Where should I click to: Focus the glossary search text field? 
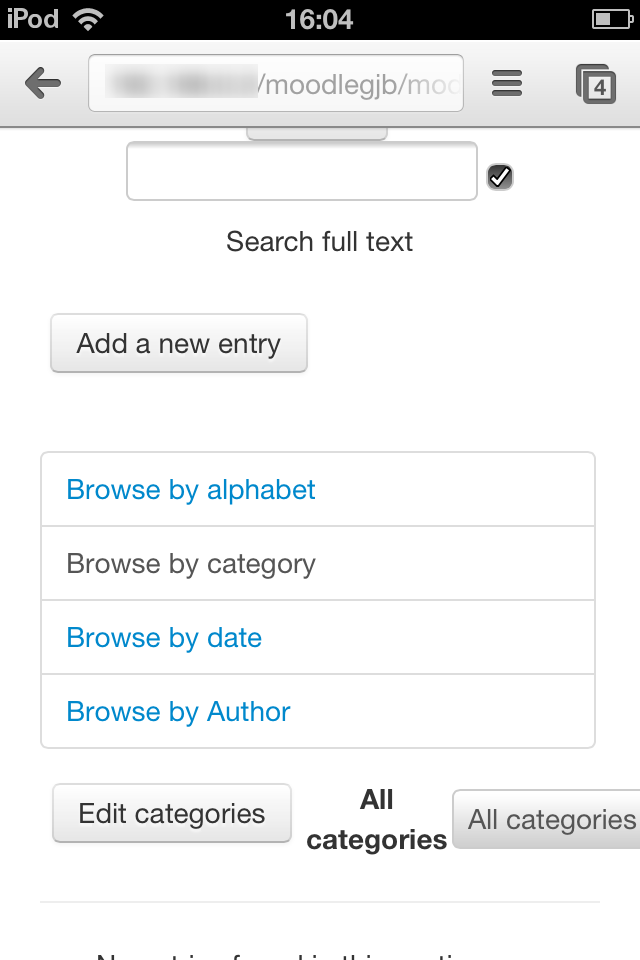(x=302, y=171)
